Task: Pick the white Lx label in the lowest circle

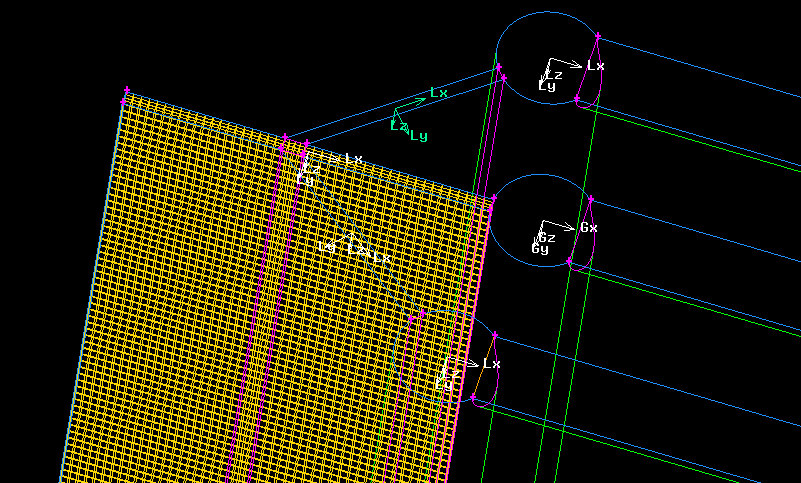Action: coord(491,363)
